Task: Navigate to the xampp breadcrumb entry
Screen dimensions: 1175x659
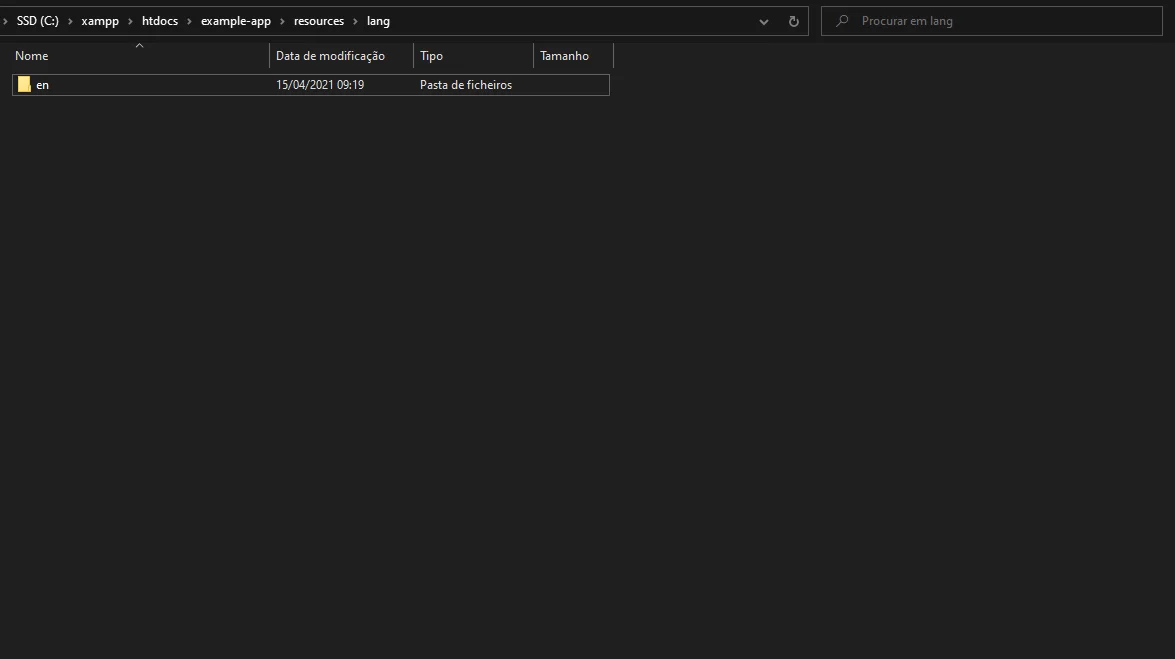Action: coord(100,20)
